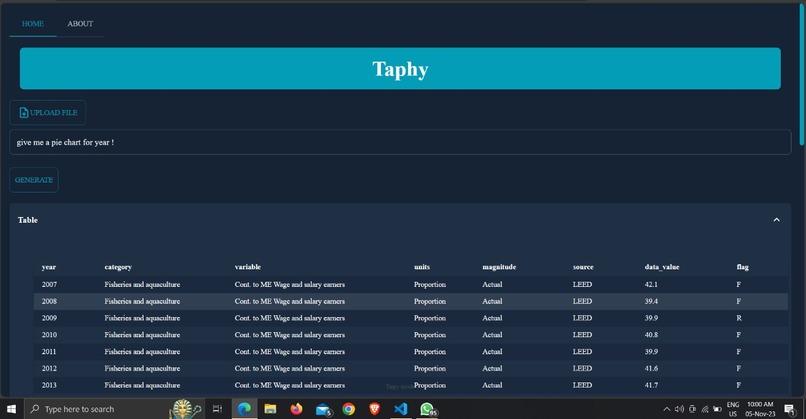
Task: Click Proportion units in 2010 row
Action: [x=430, y=335]
